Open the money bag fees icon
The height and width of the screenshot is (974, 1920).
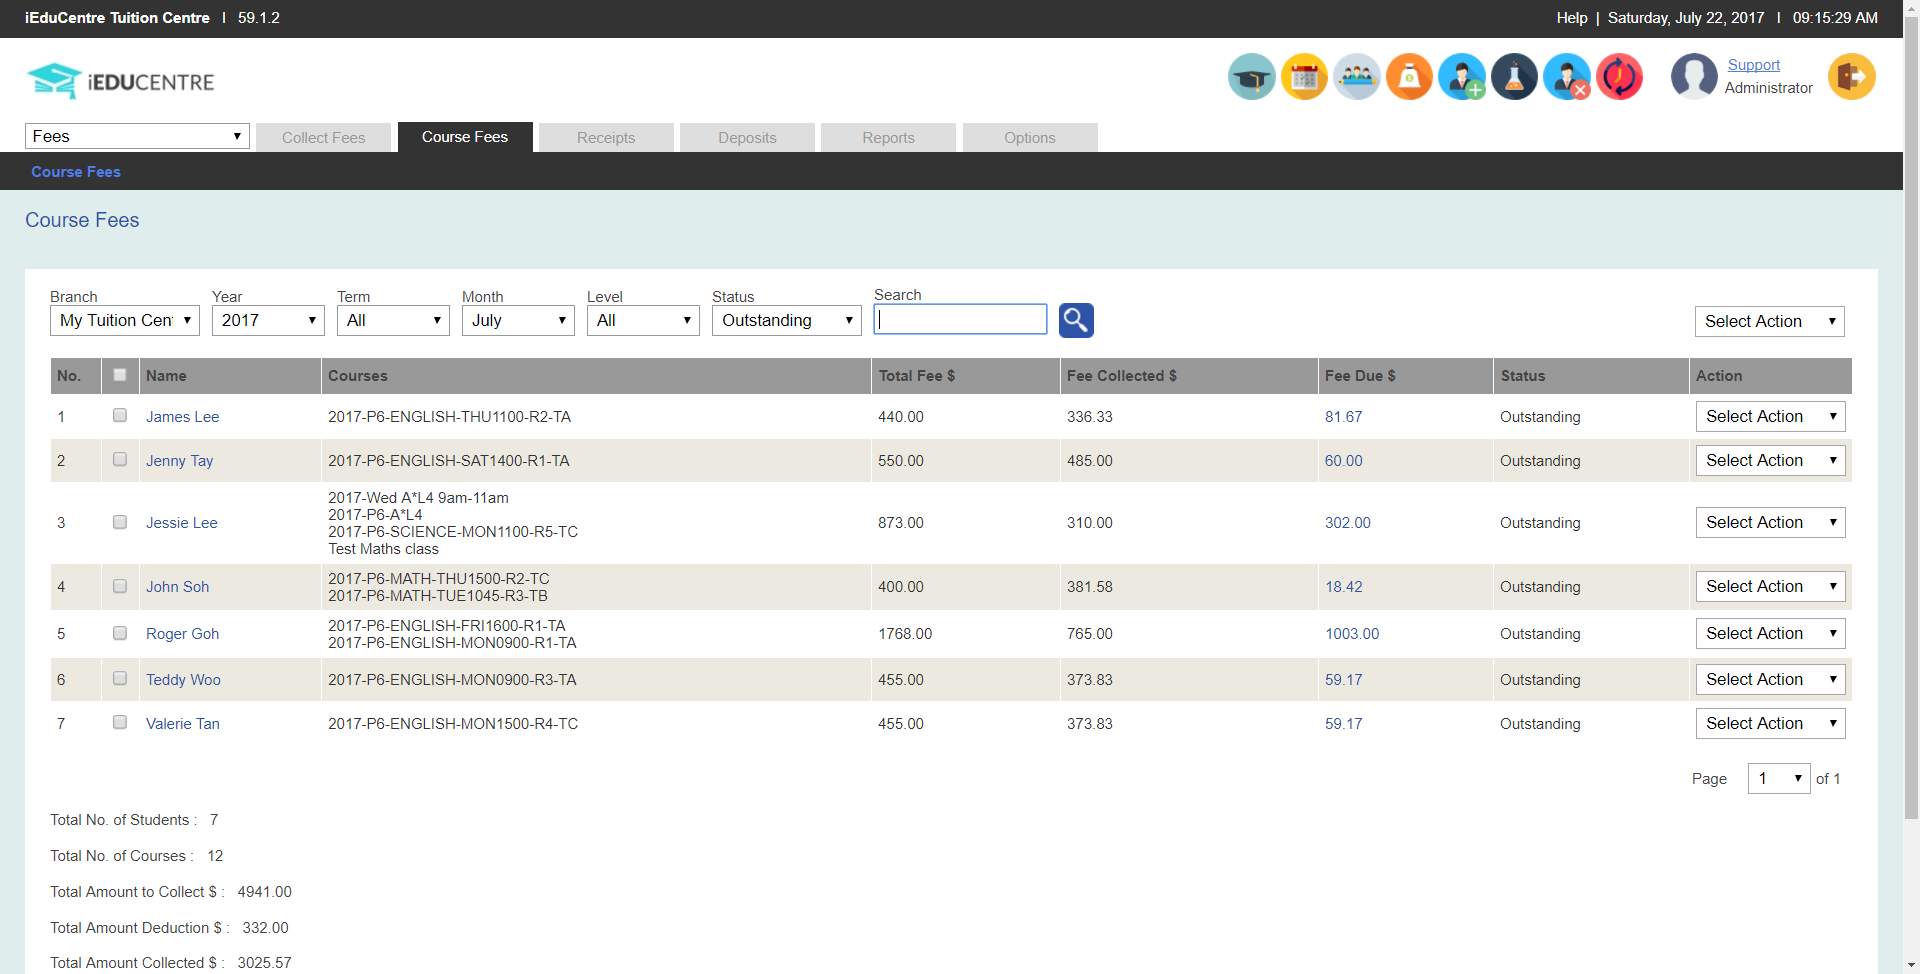coord(1409,77)
